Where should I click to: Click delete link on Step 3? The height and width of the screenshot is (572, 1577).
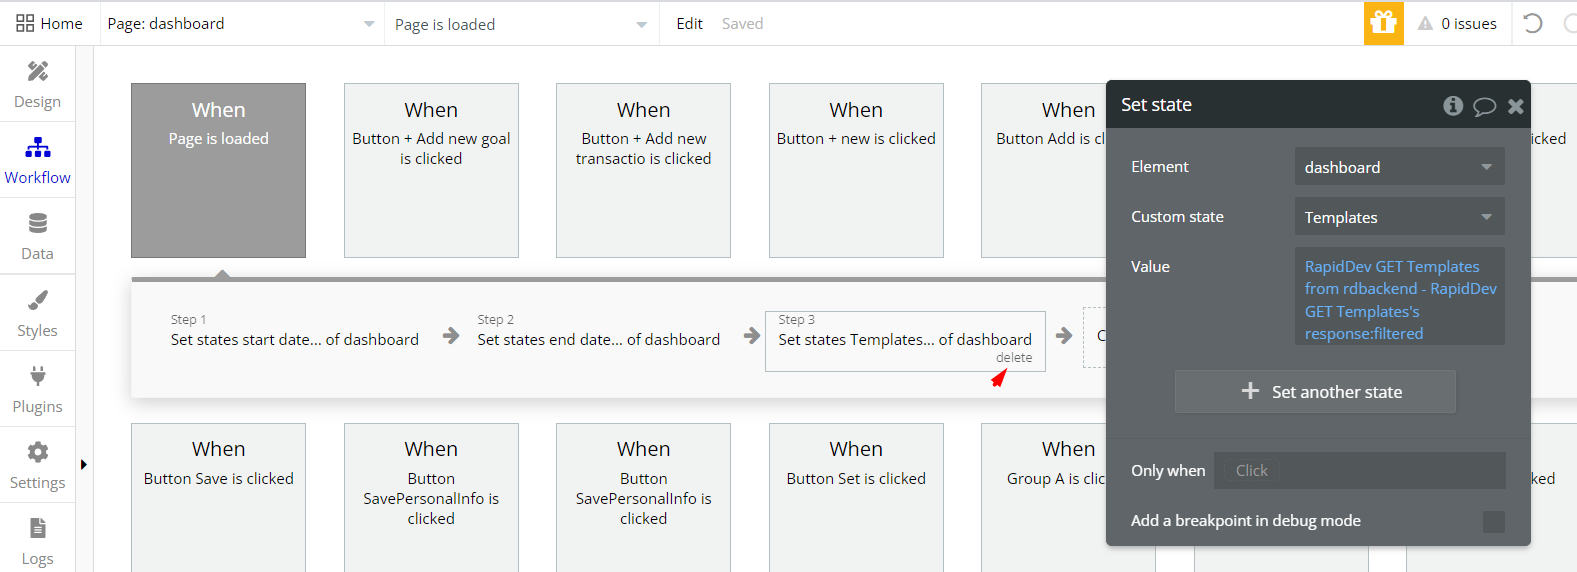click(1013, 358)
